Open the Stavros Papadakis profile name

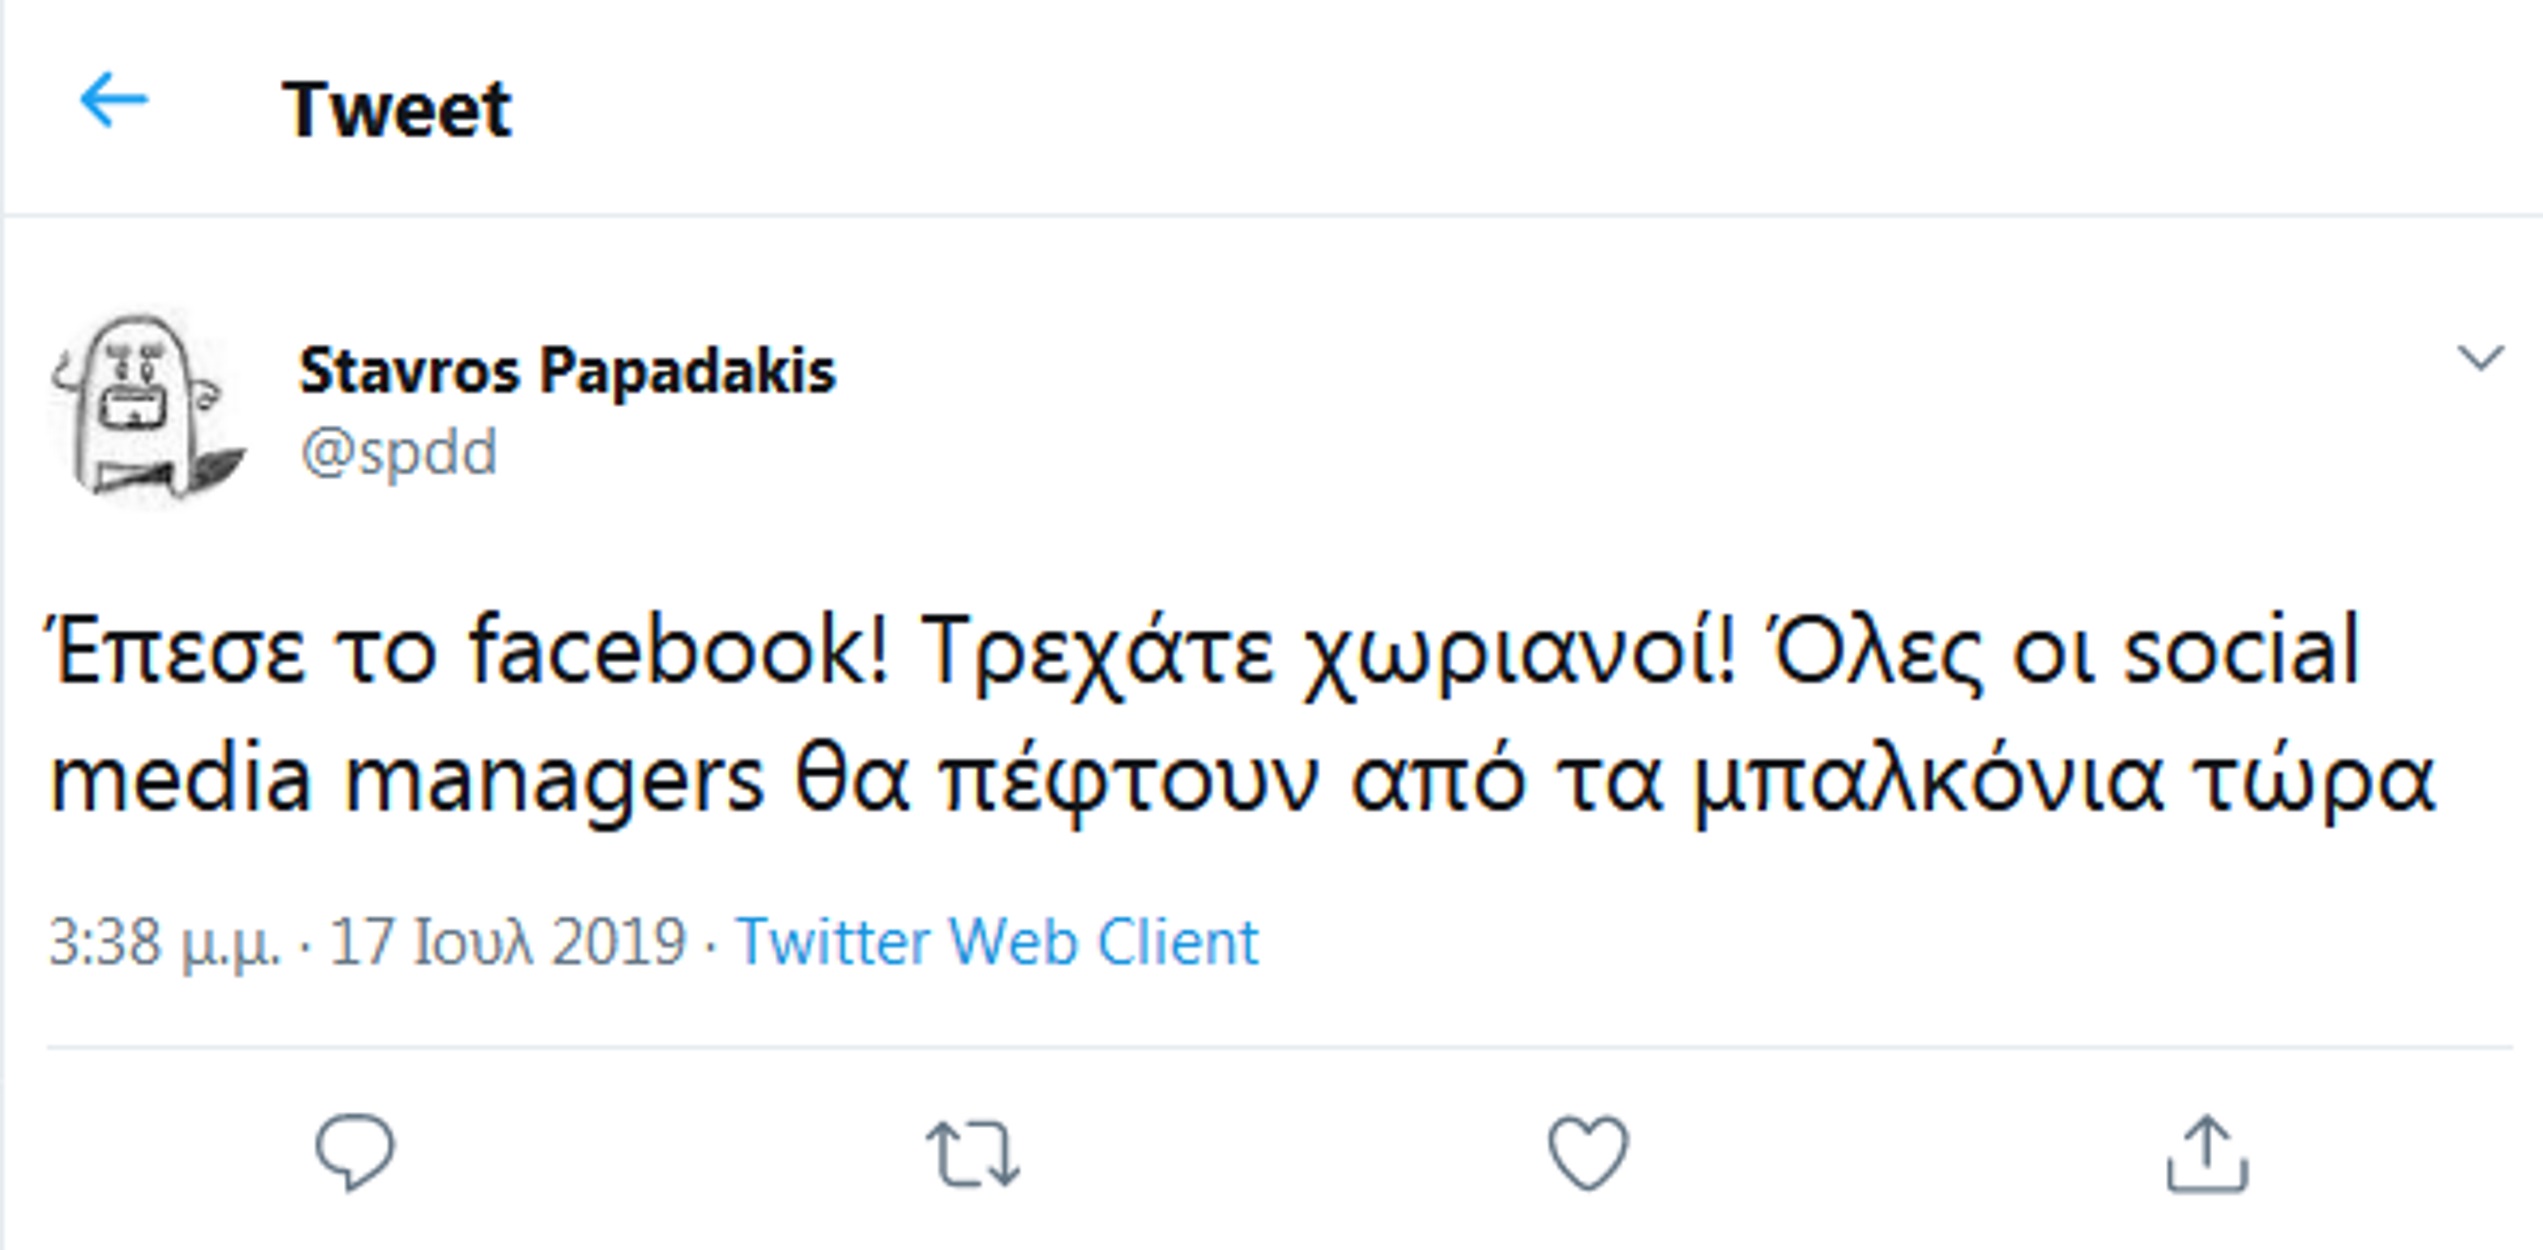[567, 371]
